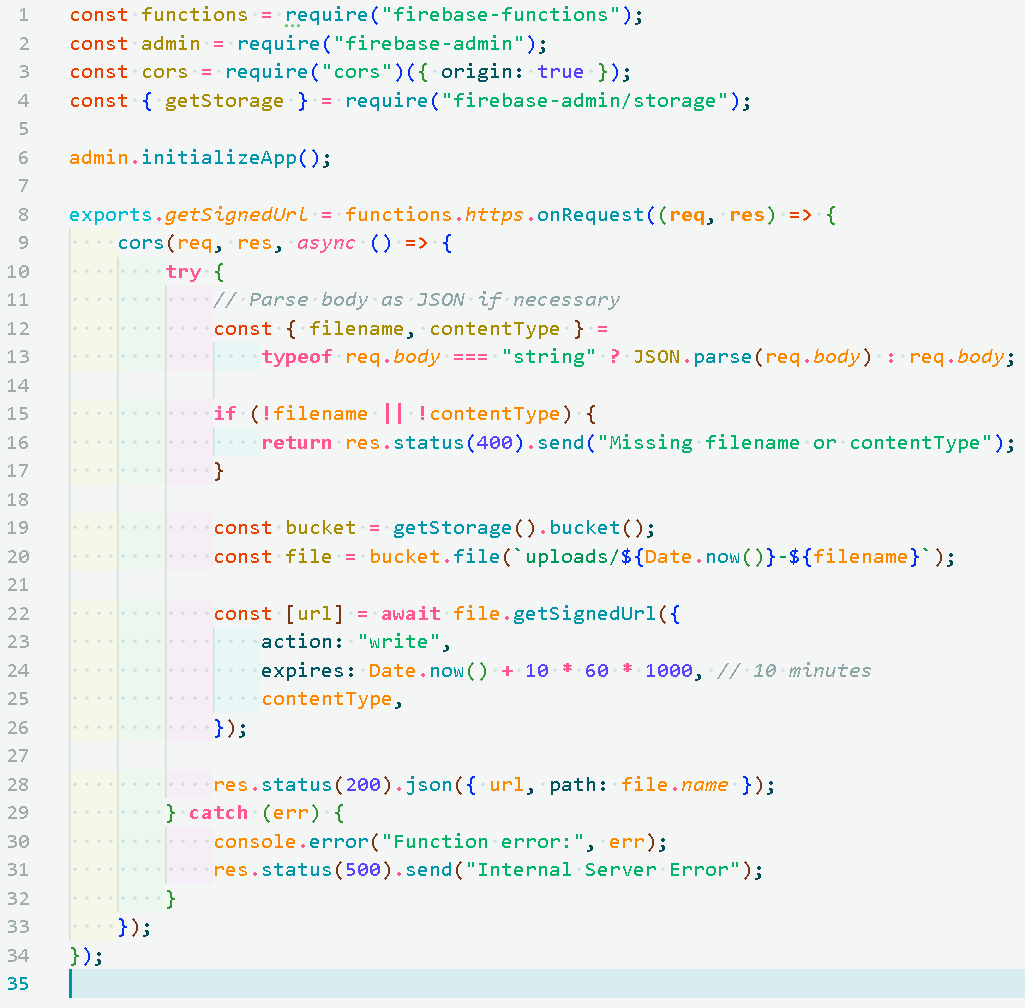This screenshot has height=1008, width=1025.
Task: Click the closing brace on line 17
Action: pos(219,471)
